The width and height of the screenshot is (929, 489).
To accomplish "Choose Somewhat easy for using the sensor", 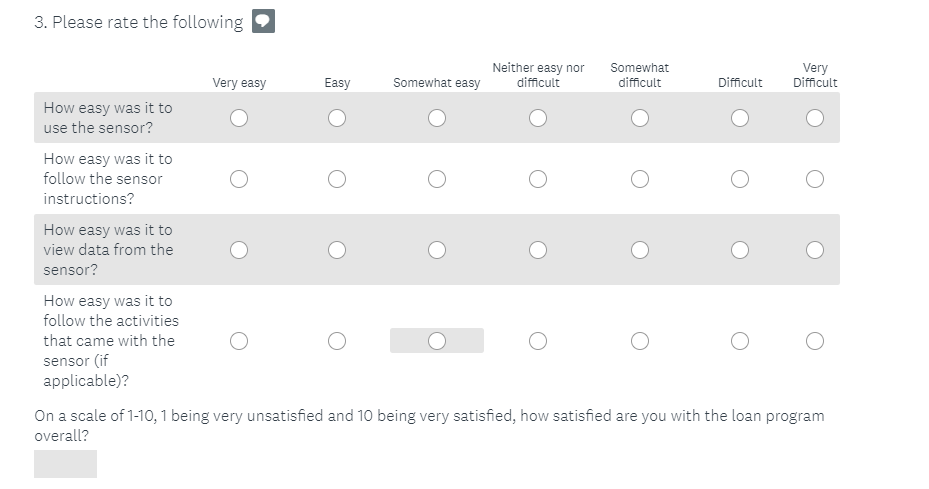I will 436,118.
